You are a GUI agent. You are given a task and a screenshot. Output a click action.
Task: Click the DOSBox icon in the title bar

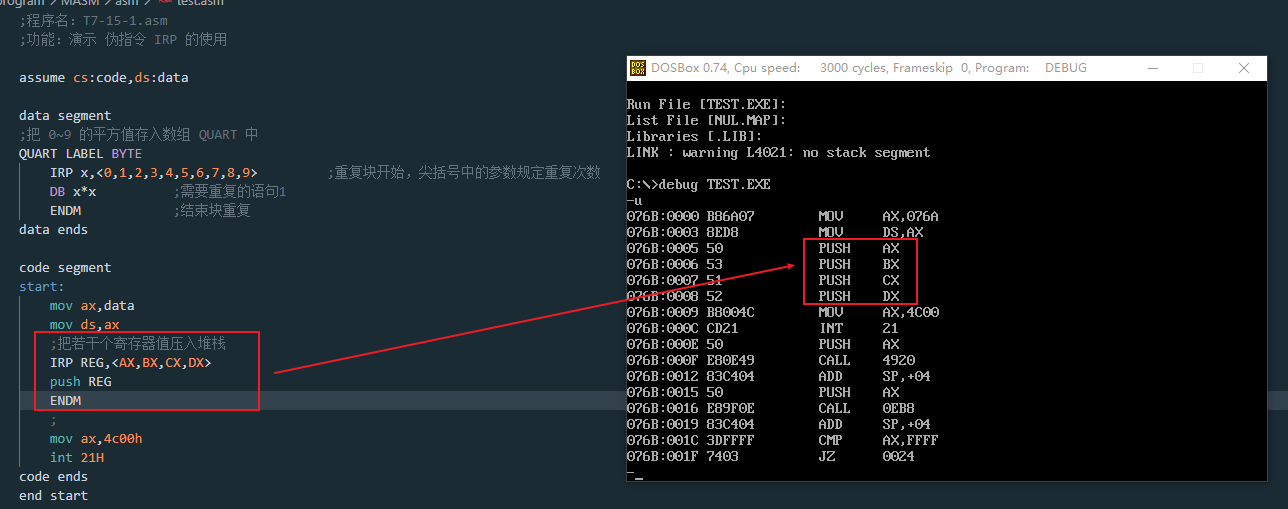click(637, 68)
